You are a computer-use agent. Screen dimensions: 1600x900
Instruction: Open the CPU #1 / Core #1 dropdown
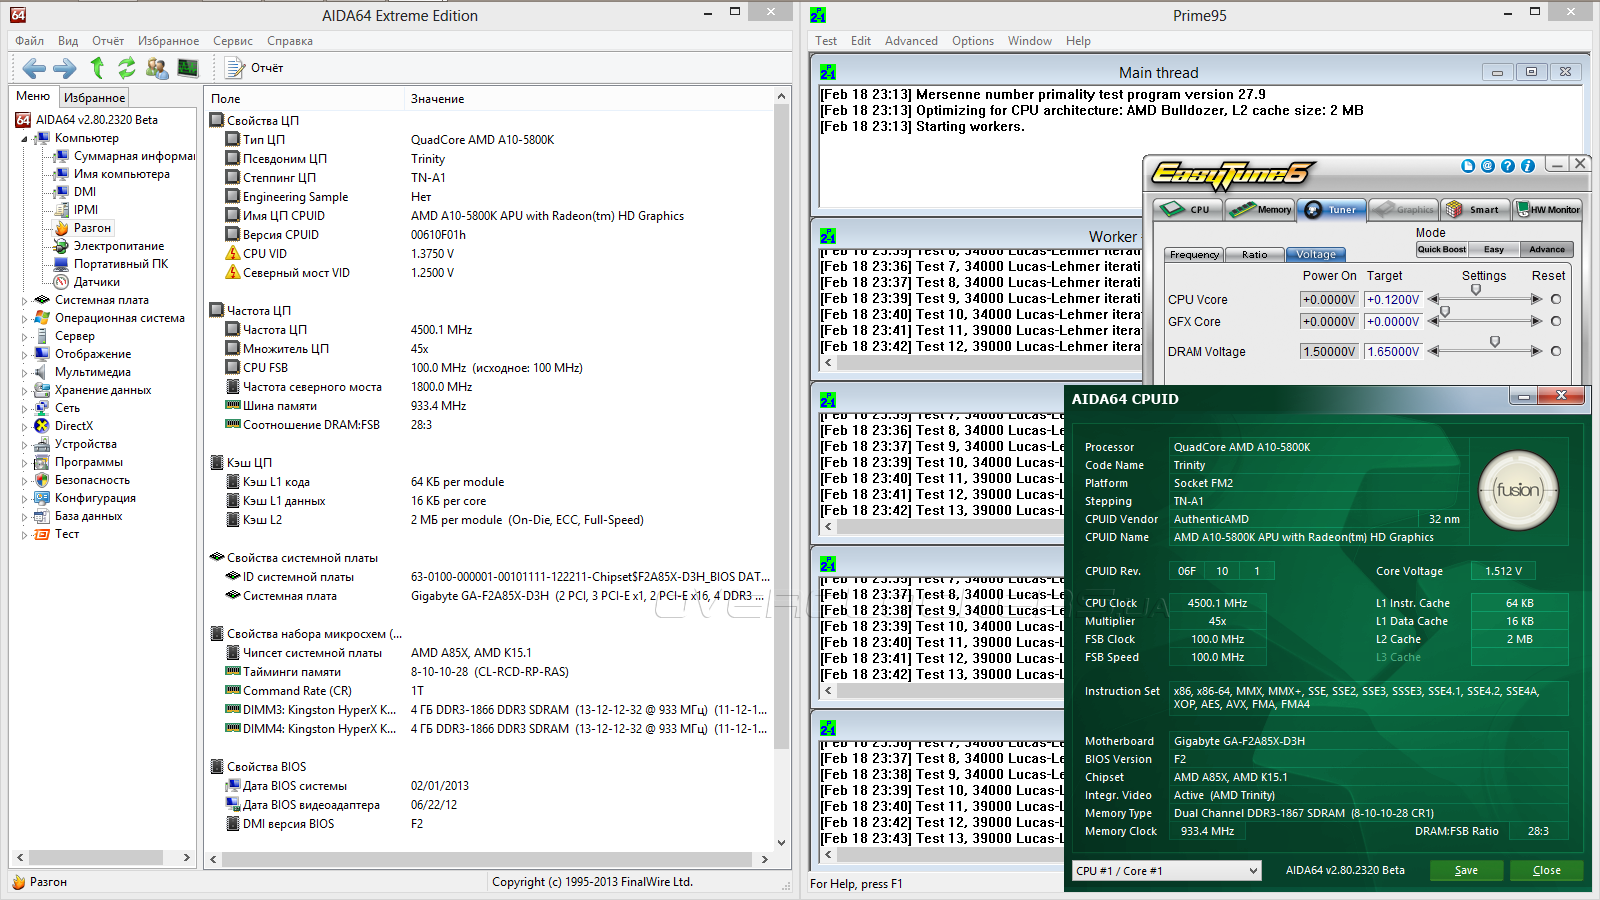click(1166, 871)
